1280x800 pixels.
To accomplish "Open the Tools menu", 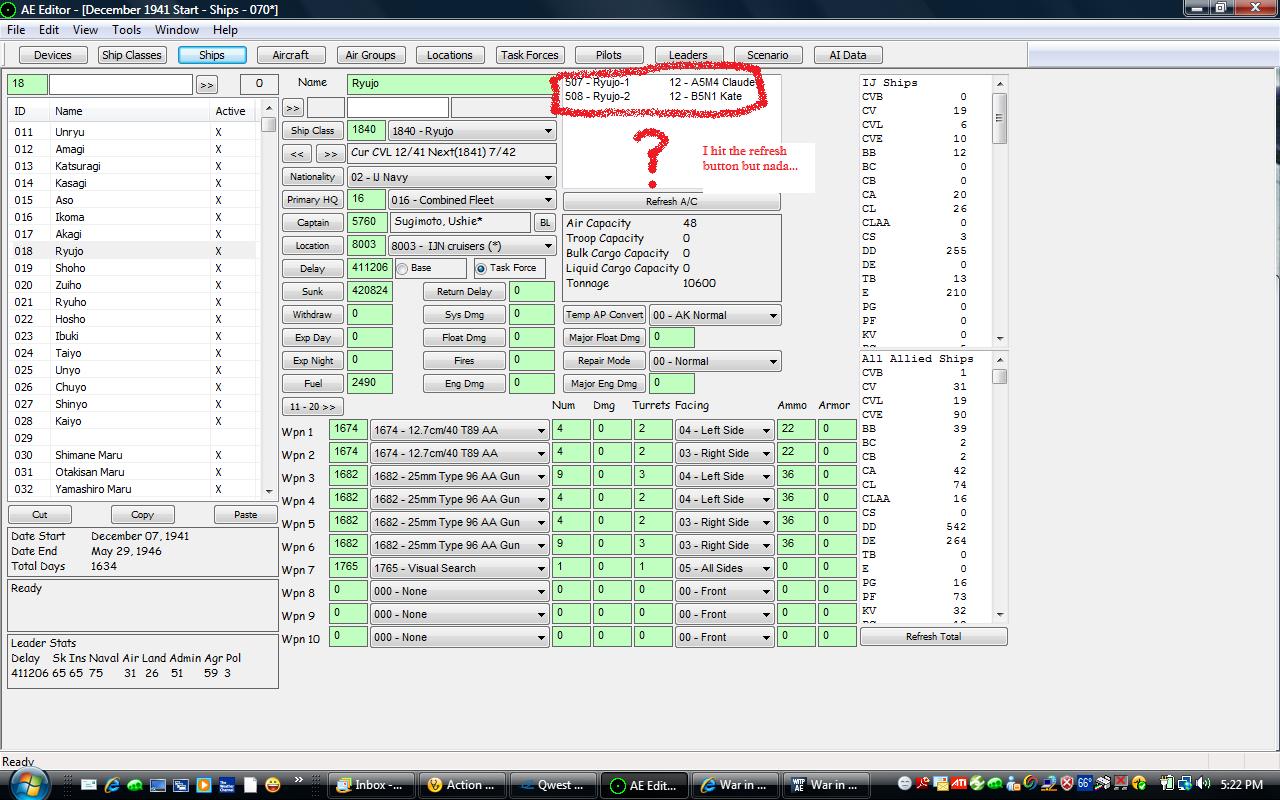I will 126,30.
